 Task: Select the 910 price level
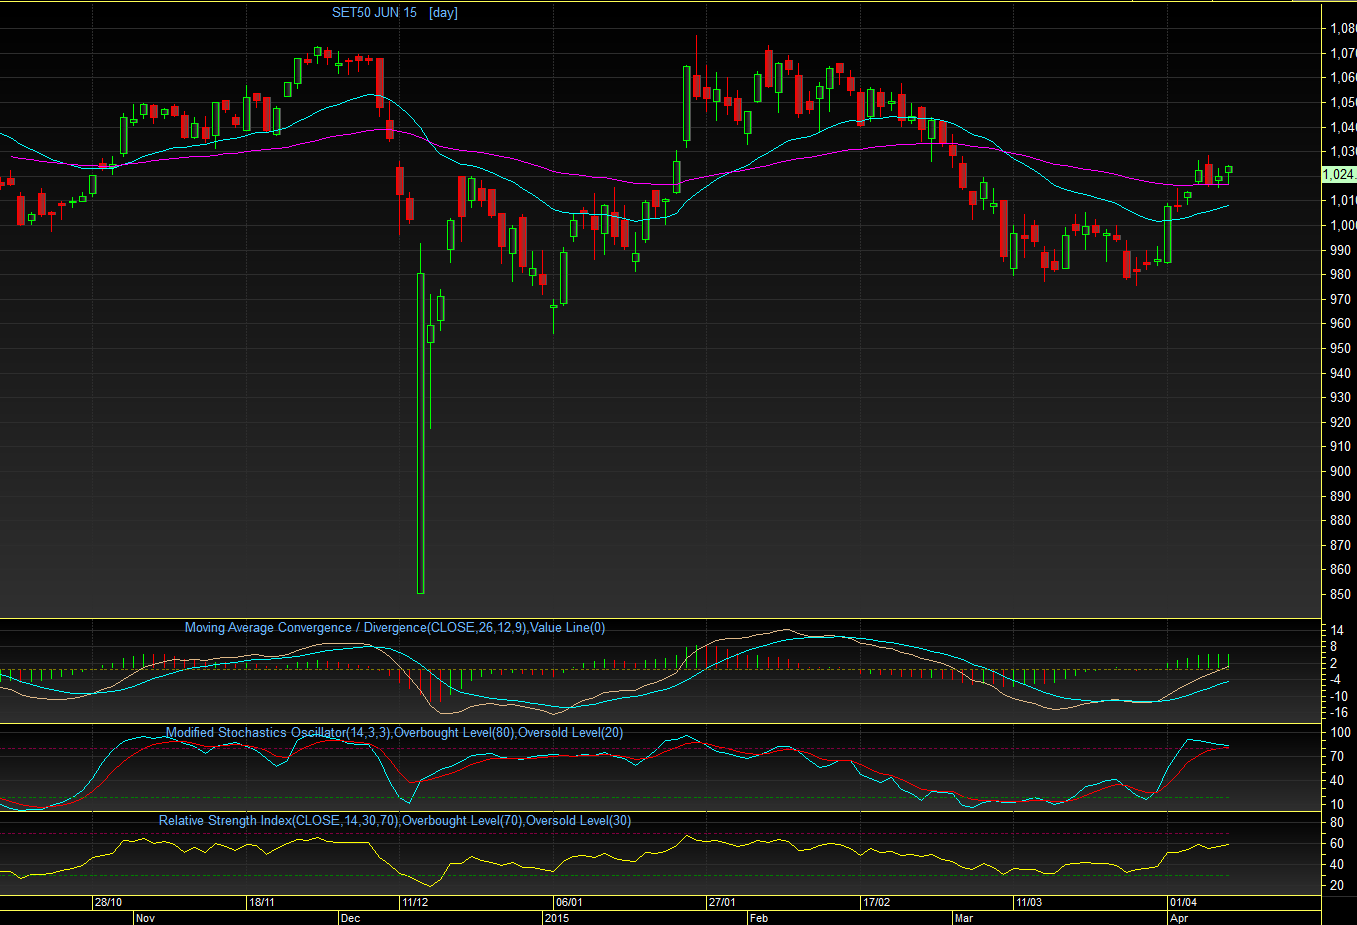tap(1340, 447)
